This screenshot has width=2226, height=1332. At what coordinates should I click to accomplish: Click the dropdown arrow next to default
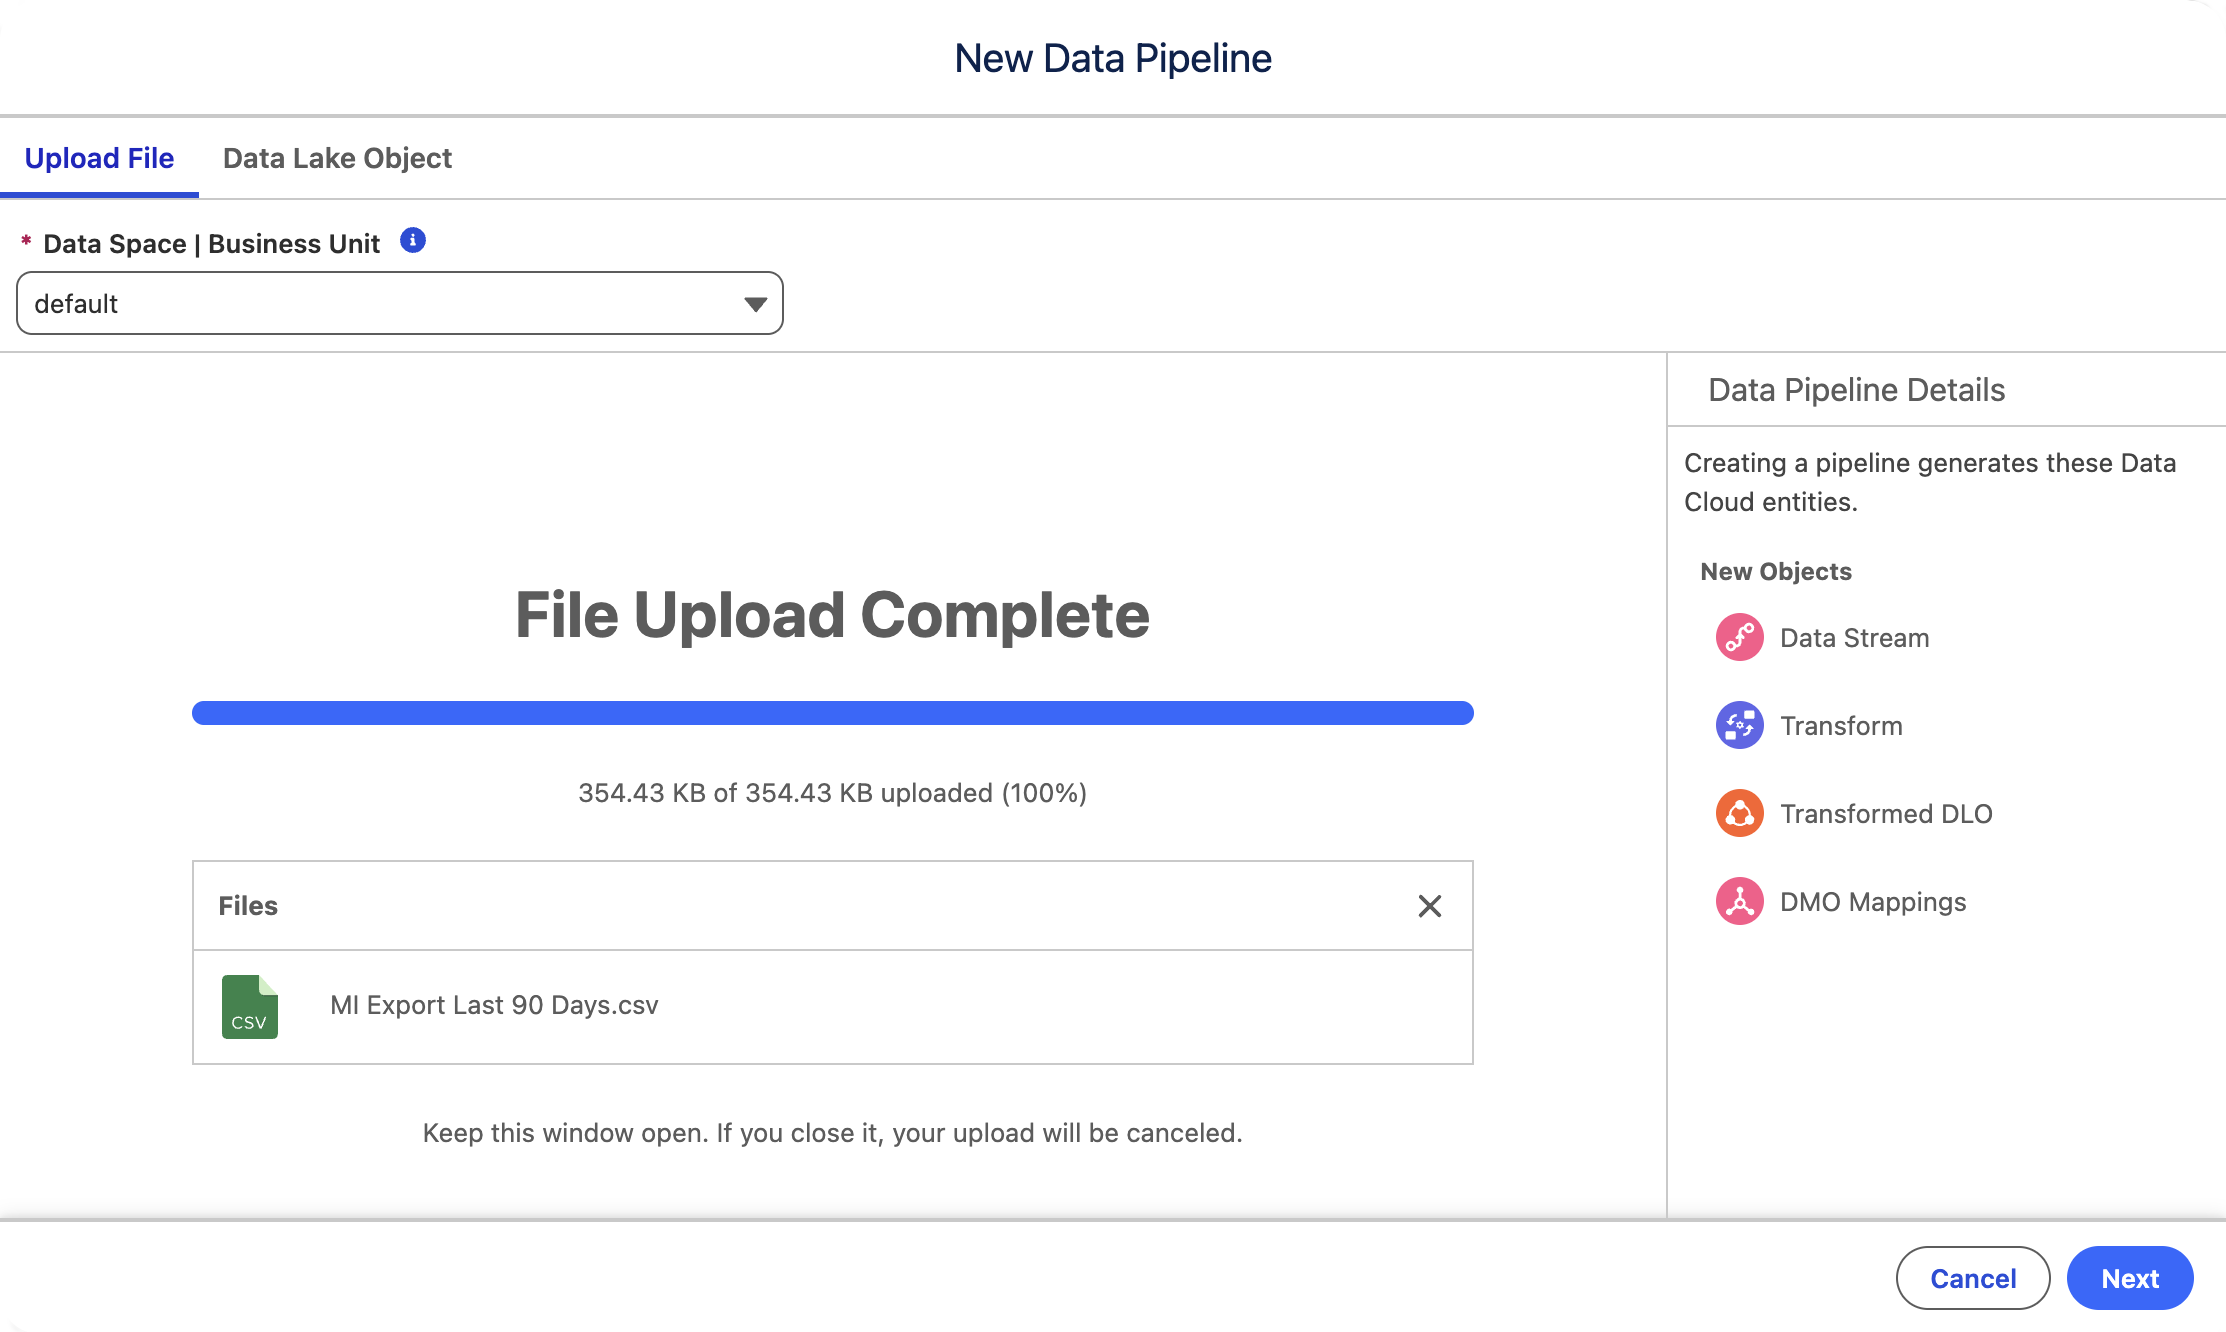[x=754, y=303]
